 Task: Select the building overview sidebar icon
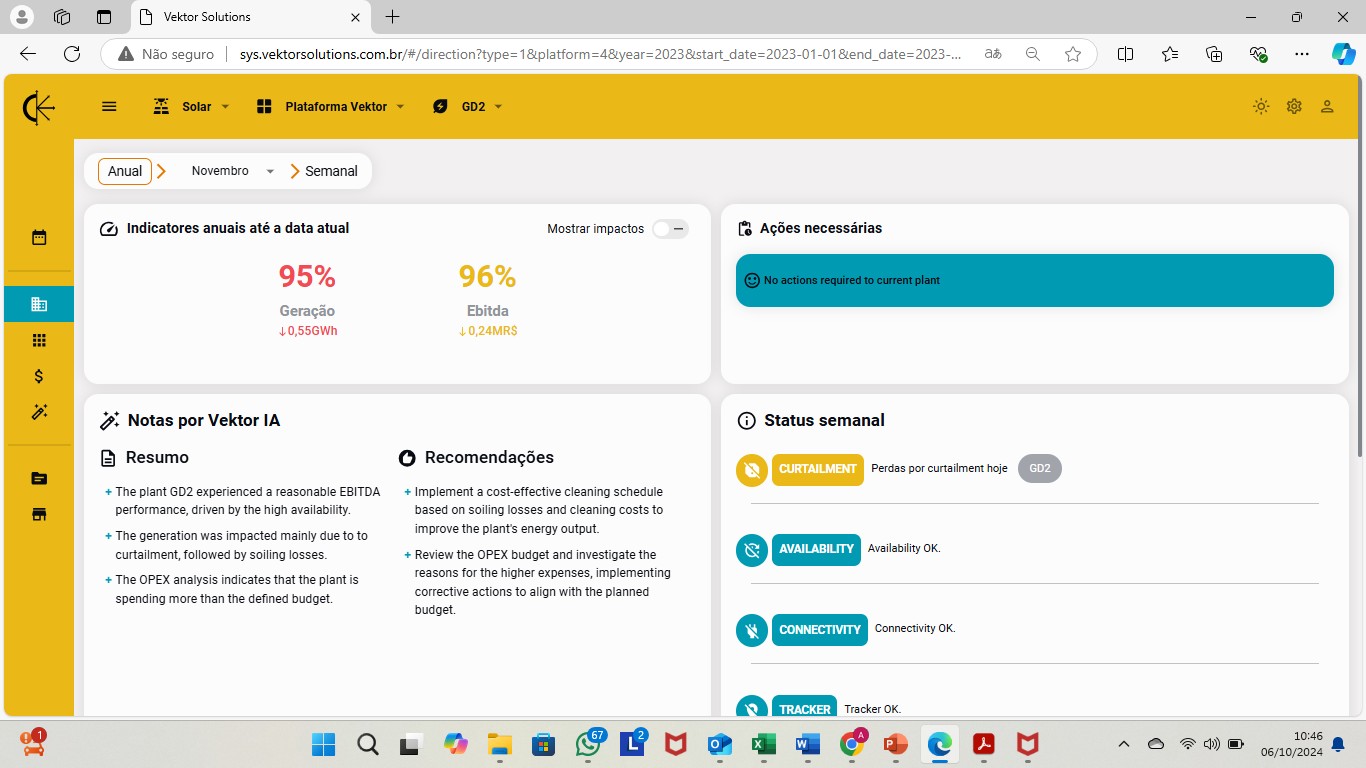(39, 304)
